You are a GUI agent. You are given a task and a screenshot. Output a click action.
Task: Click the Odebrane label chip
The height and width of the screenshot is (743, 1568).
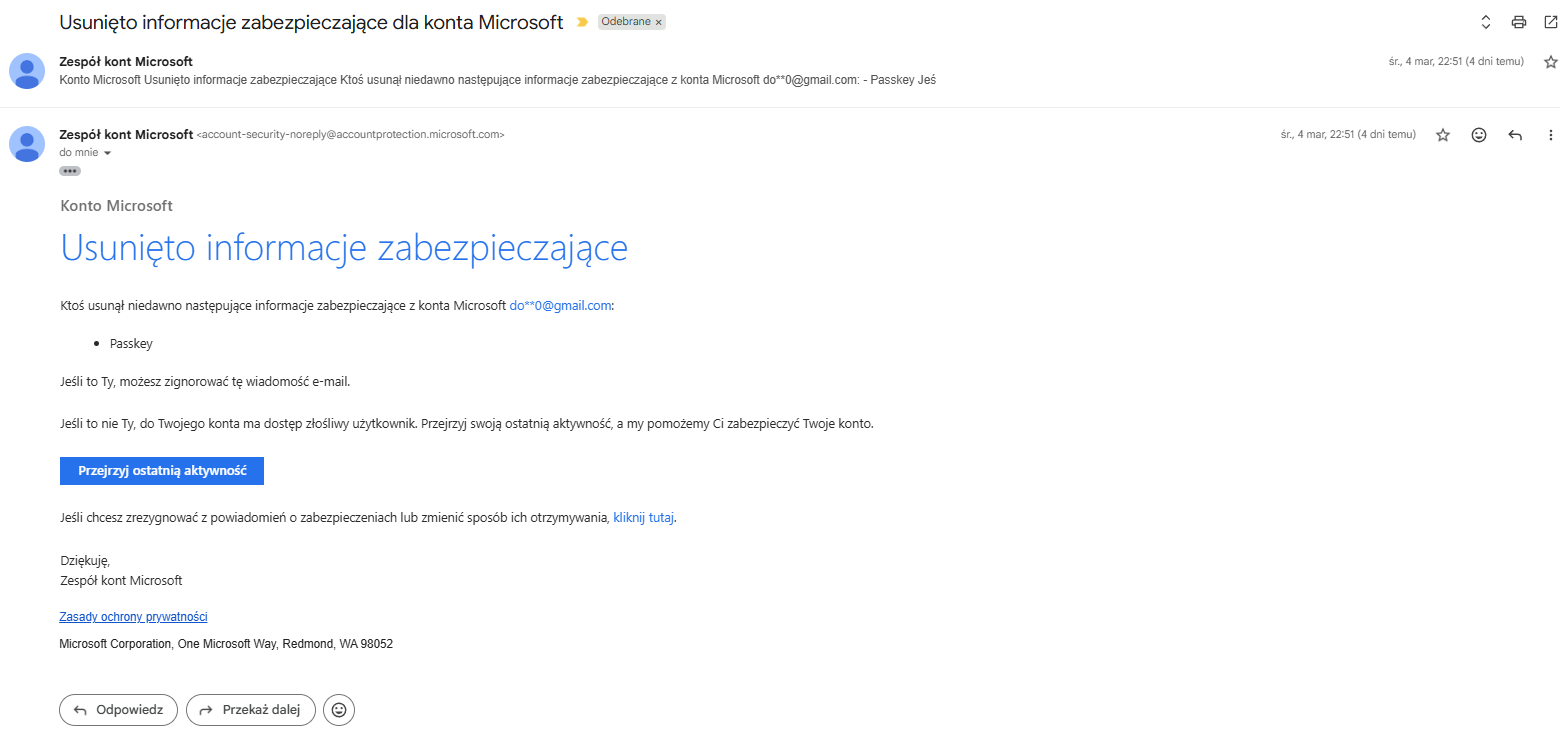pyautogui.click(x=626, y=22)
